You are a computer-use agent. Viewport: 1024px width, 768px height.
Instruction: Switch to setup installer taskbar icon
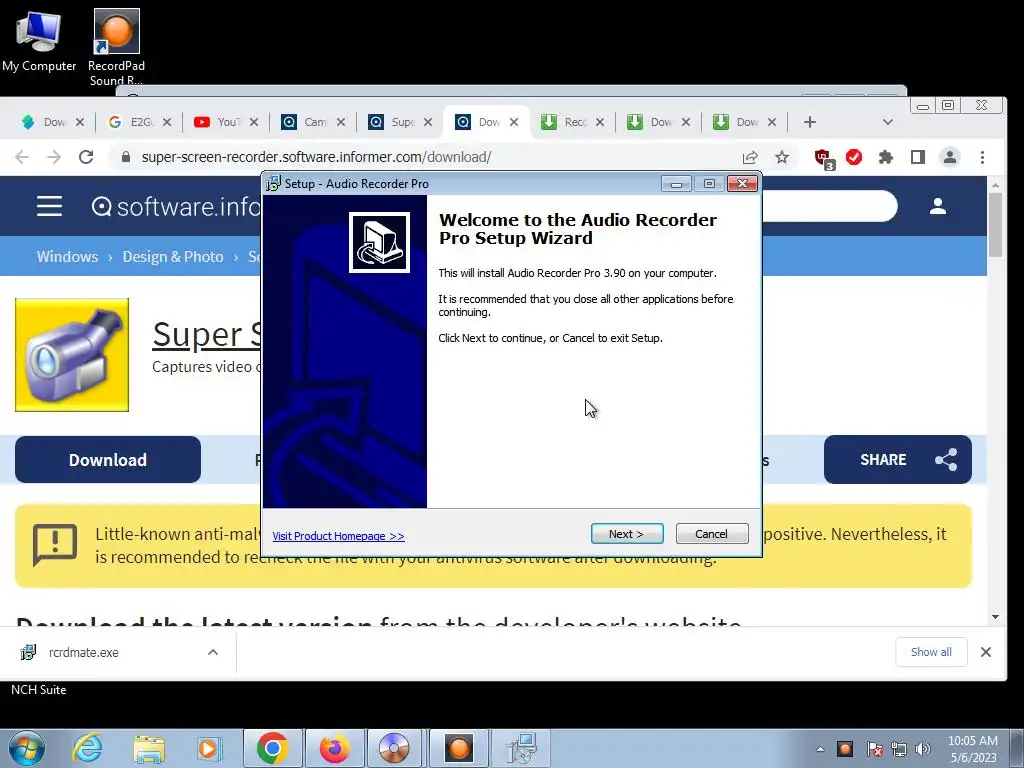(x=520, y=748)
